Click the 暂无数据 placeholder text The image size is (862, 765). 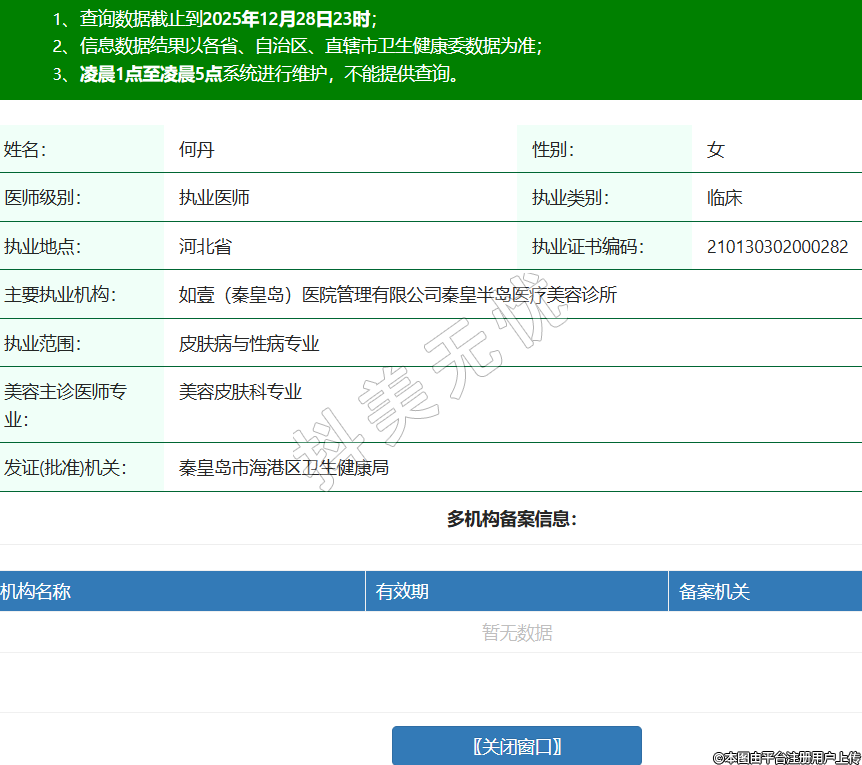pos(517,633)
